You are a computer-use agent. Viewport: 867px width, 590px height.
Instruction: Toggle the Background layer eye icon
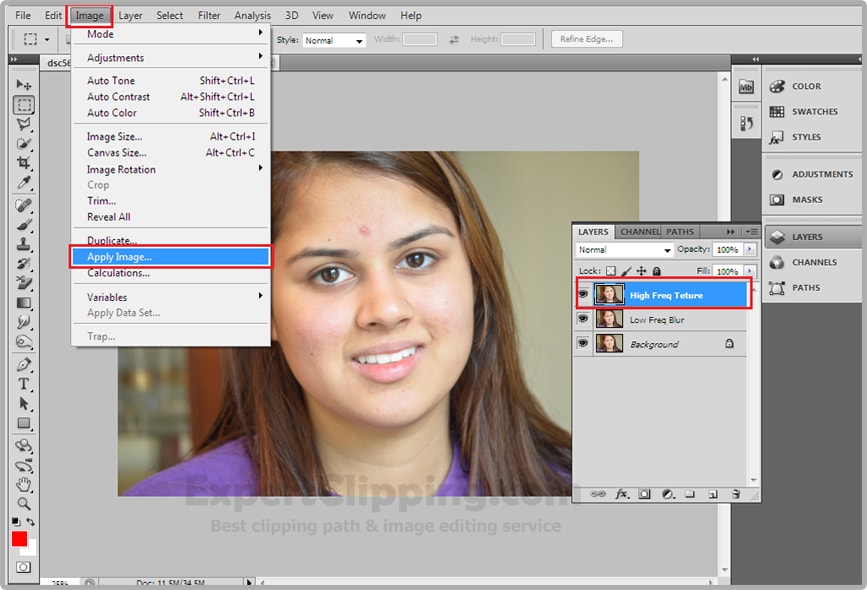point(583,343)
